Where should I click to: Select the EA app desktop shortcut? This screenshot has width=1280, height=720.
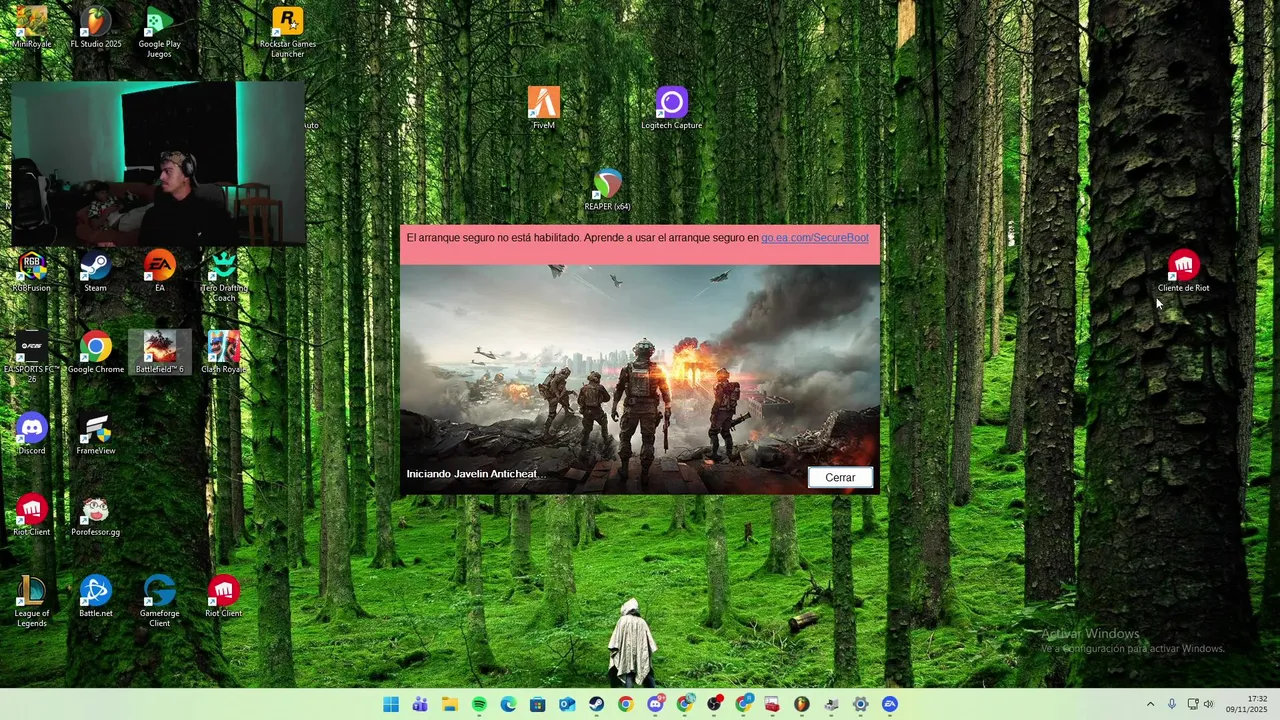tap(160, 272)
